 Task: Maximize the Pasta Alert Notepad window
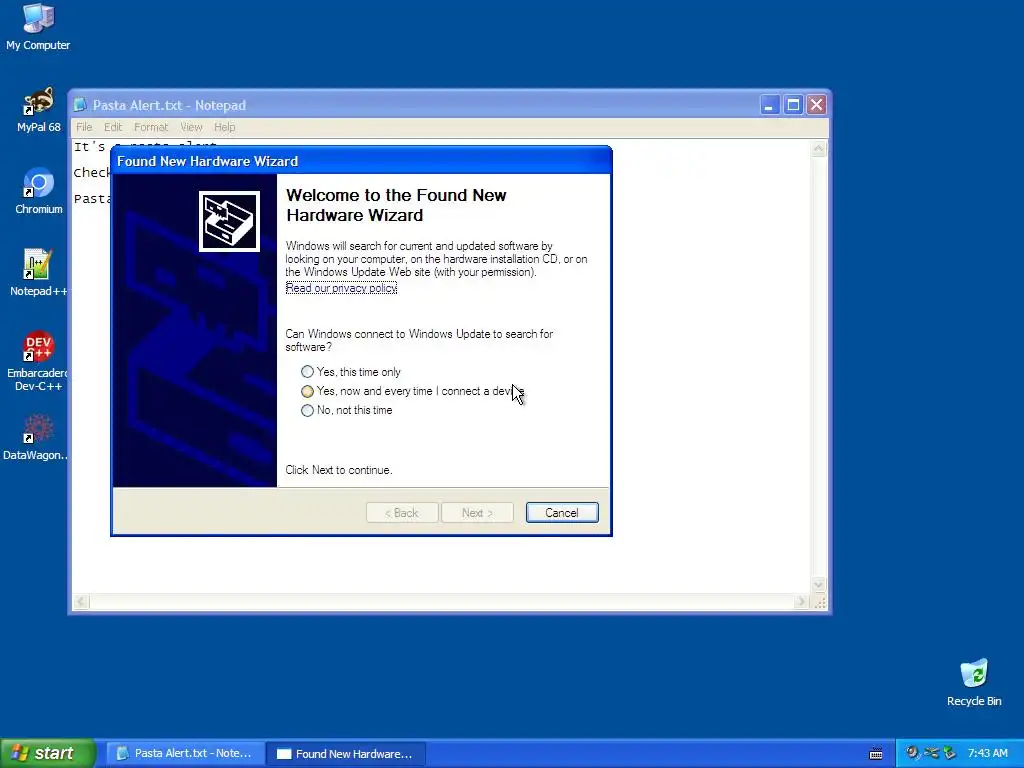(x=793, y=104)
